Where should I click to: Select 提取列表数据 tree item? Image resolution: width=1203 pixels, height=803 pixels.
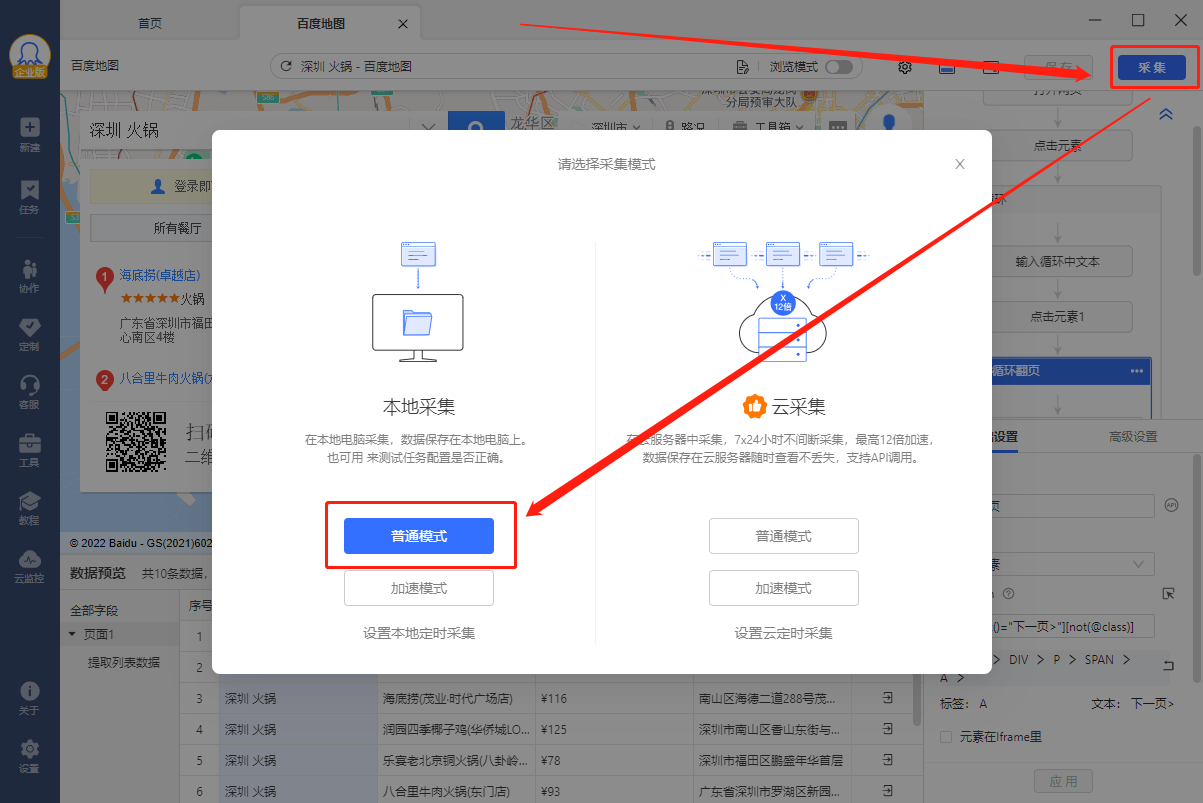tap(124, 662)
